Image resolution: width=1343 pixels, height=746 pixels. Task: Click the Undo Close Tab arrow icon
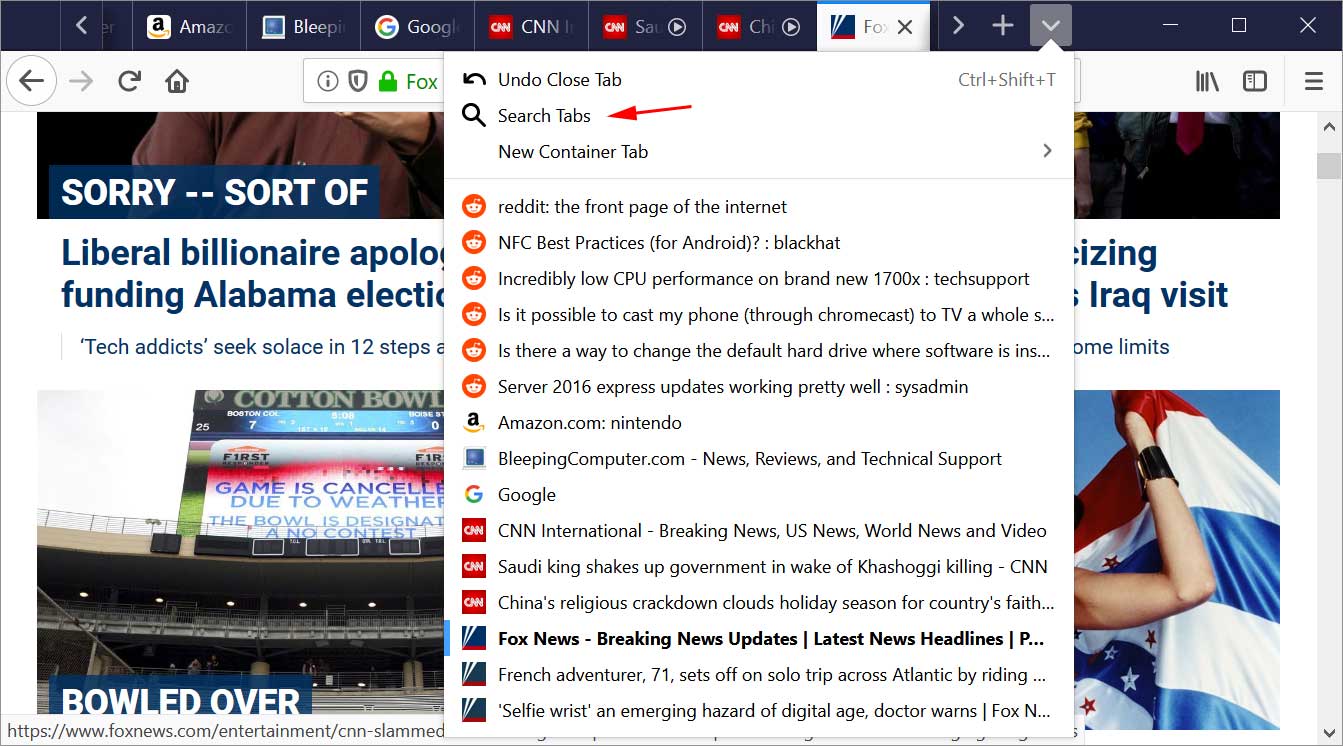point(474,80)
